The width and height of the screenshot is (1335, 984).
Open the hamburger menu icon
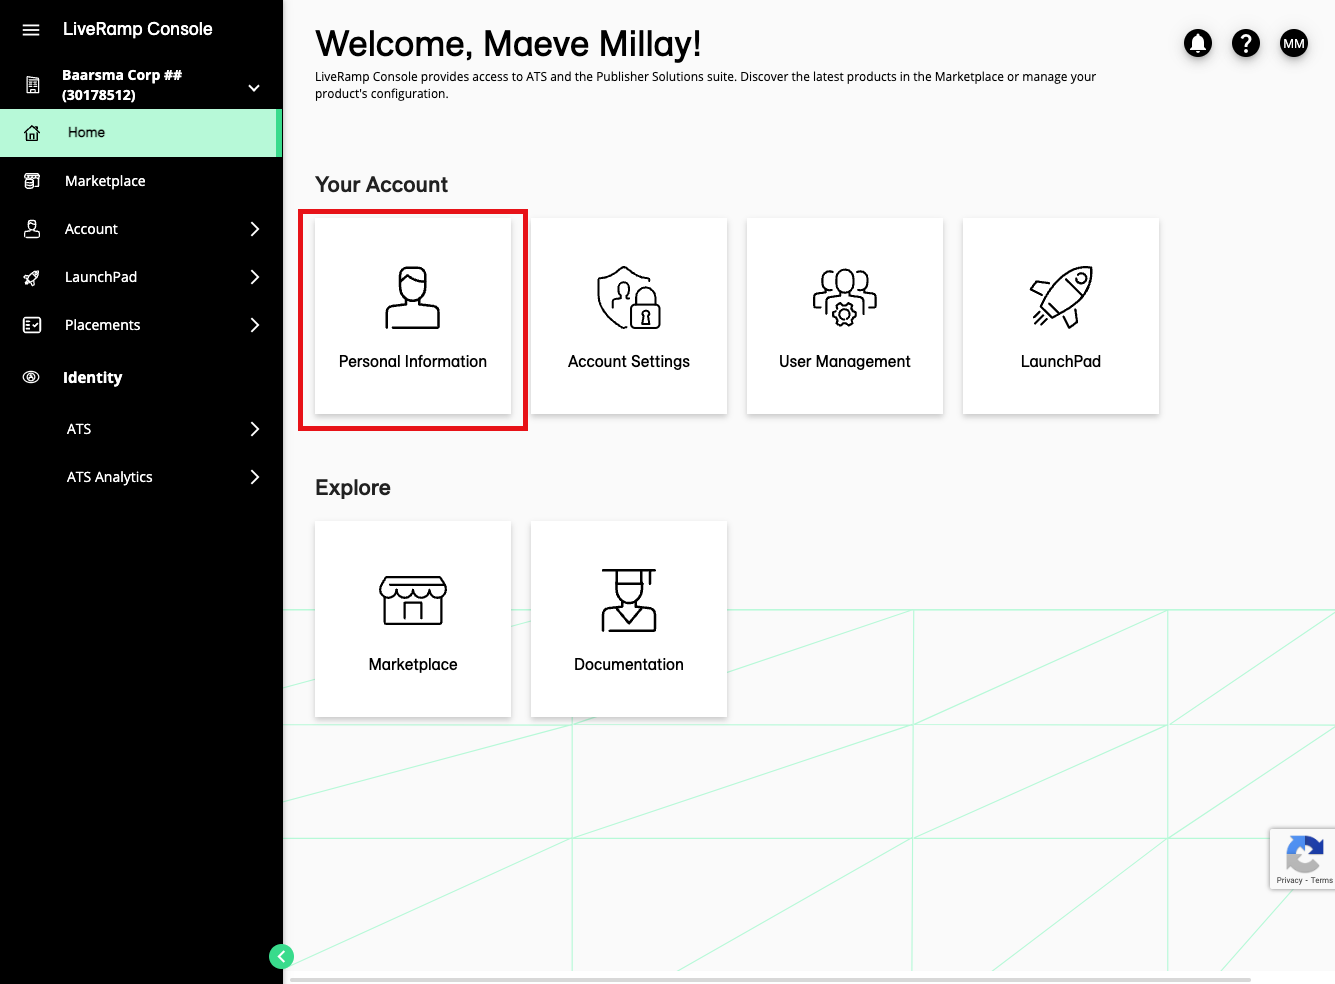[x=31, y=30]
